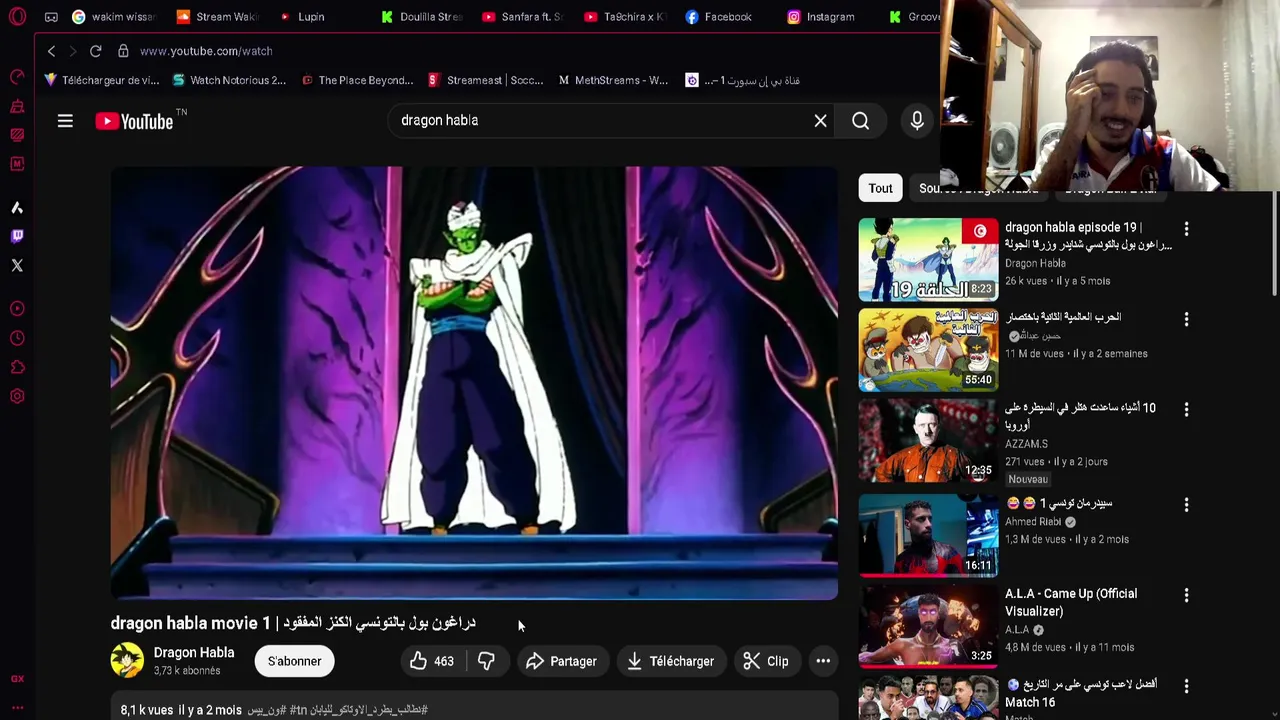
Task: Open the GX logo at the sidebar bottom
Action: click(17, 679)
